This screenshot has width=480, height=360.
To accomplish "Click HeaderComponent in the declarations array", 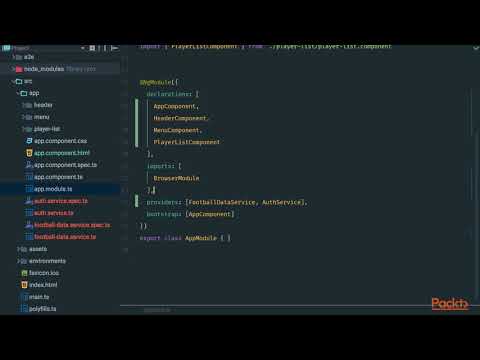I will click(180, 118).
